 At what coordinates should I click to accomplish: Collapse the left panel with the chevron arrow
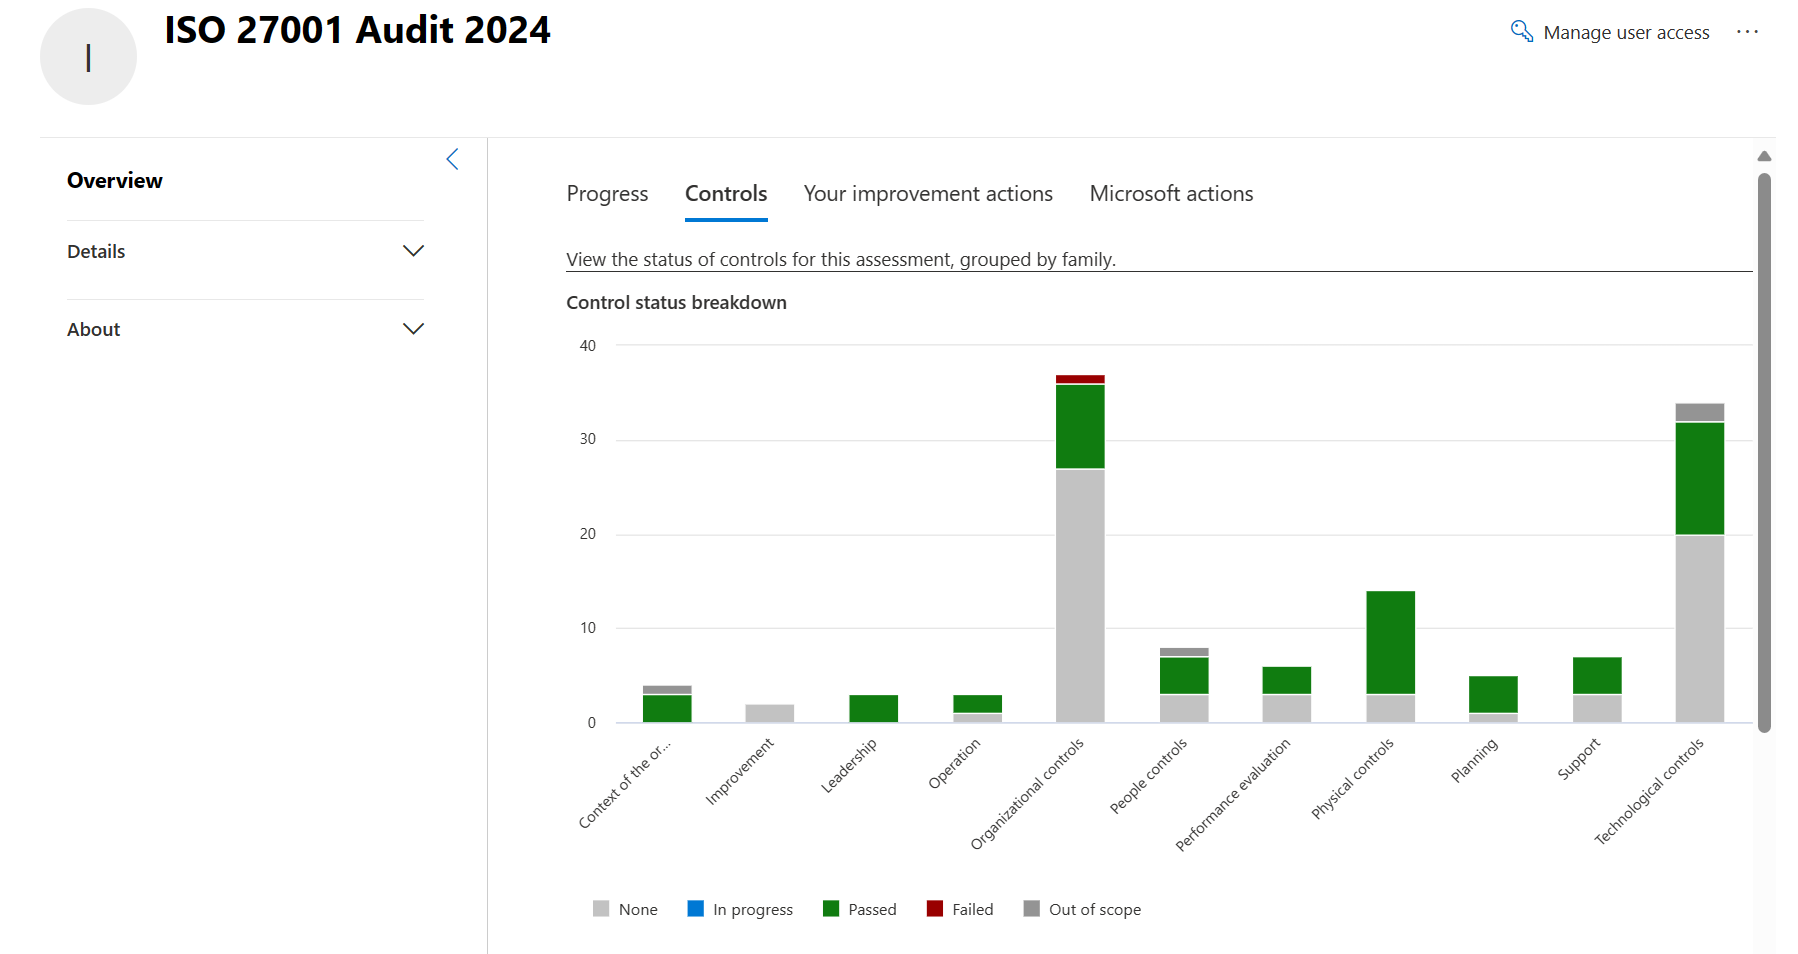point(452,159)
